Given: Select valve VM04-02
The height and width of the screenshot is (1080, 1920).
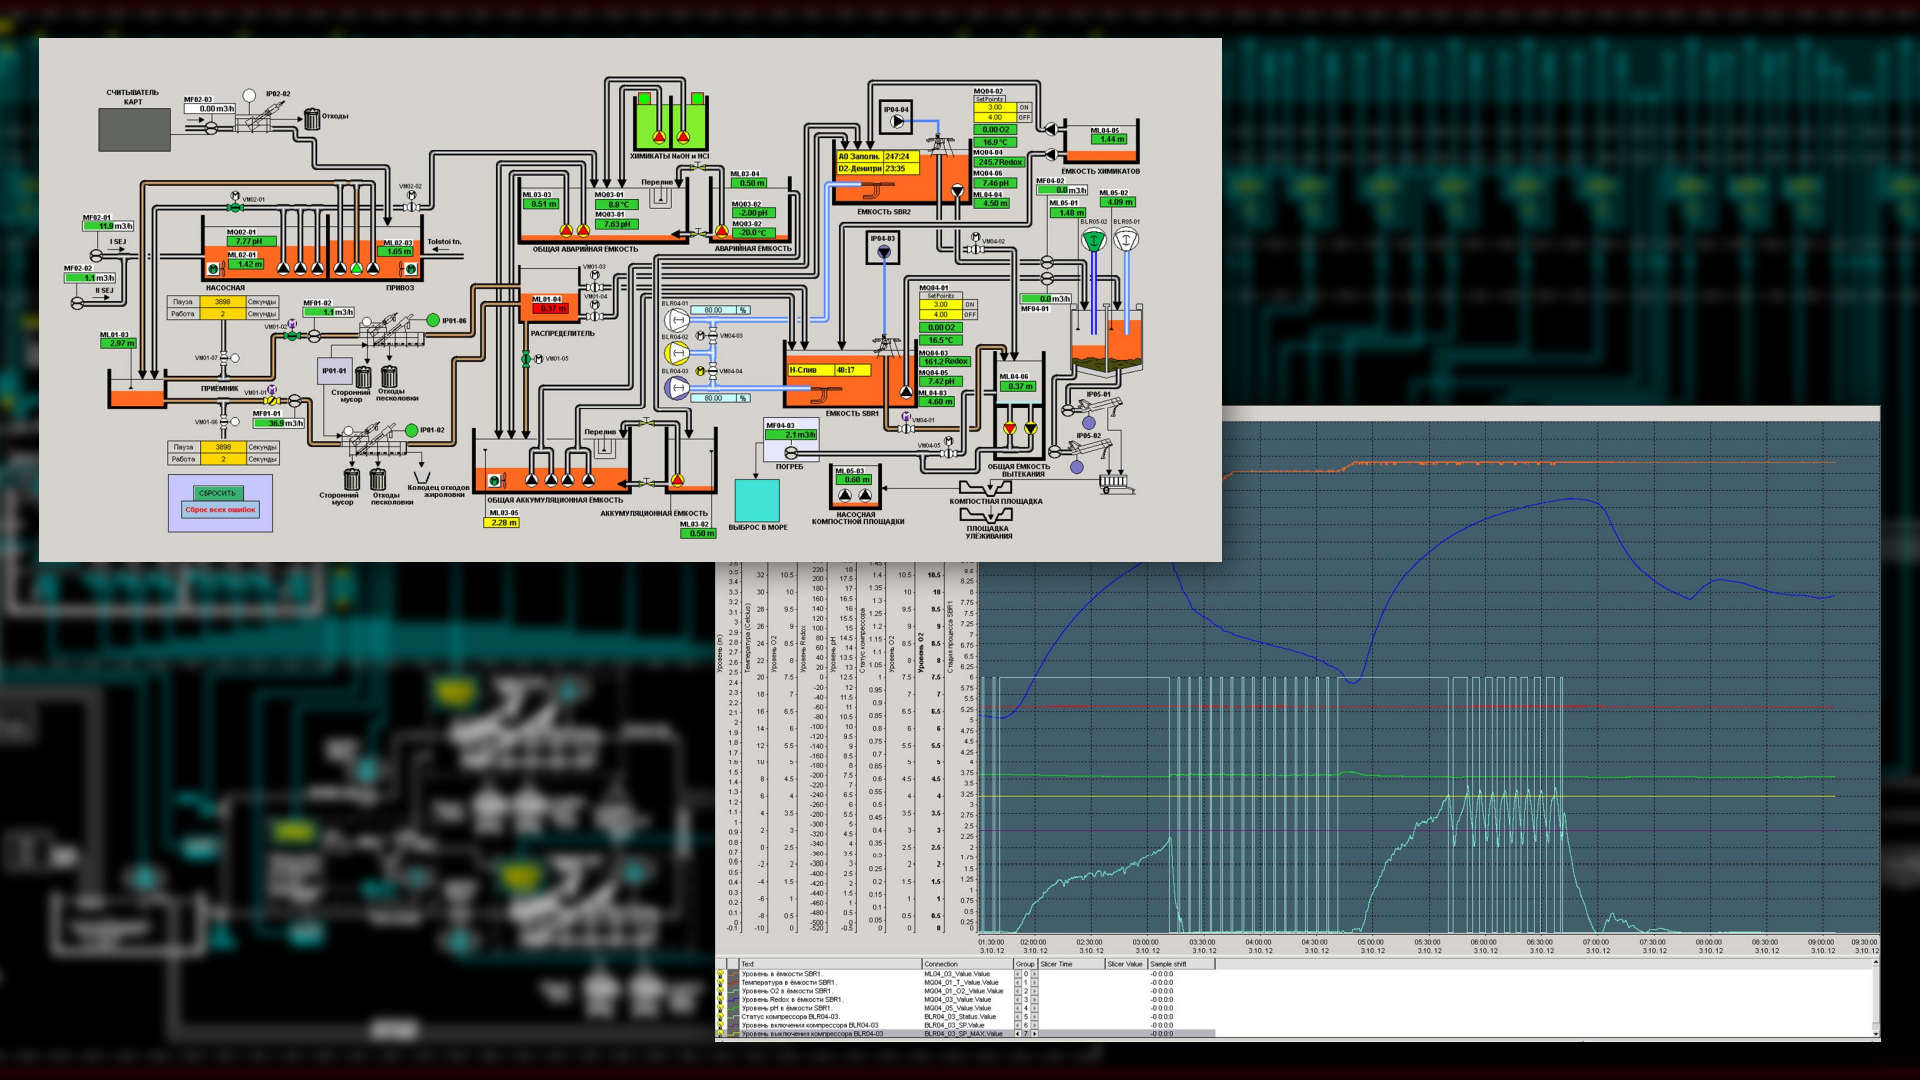Looking at the screenshot, I should pyautogui.click(x=976, y=249).
